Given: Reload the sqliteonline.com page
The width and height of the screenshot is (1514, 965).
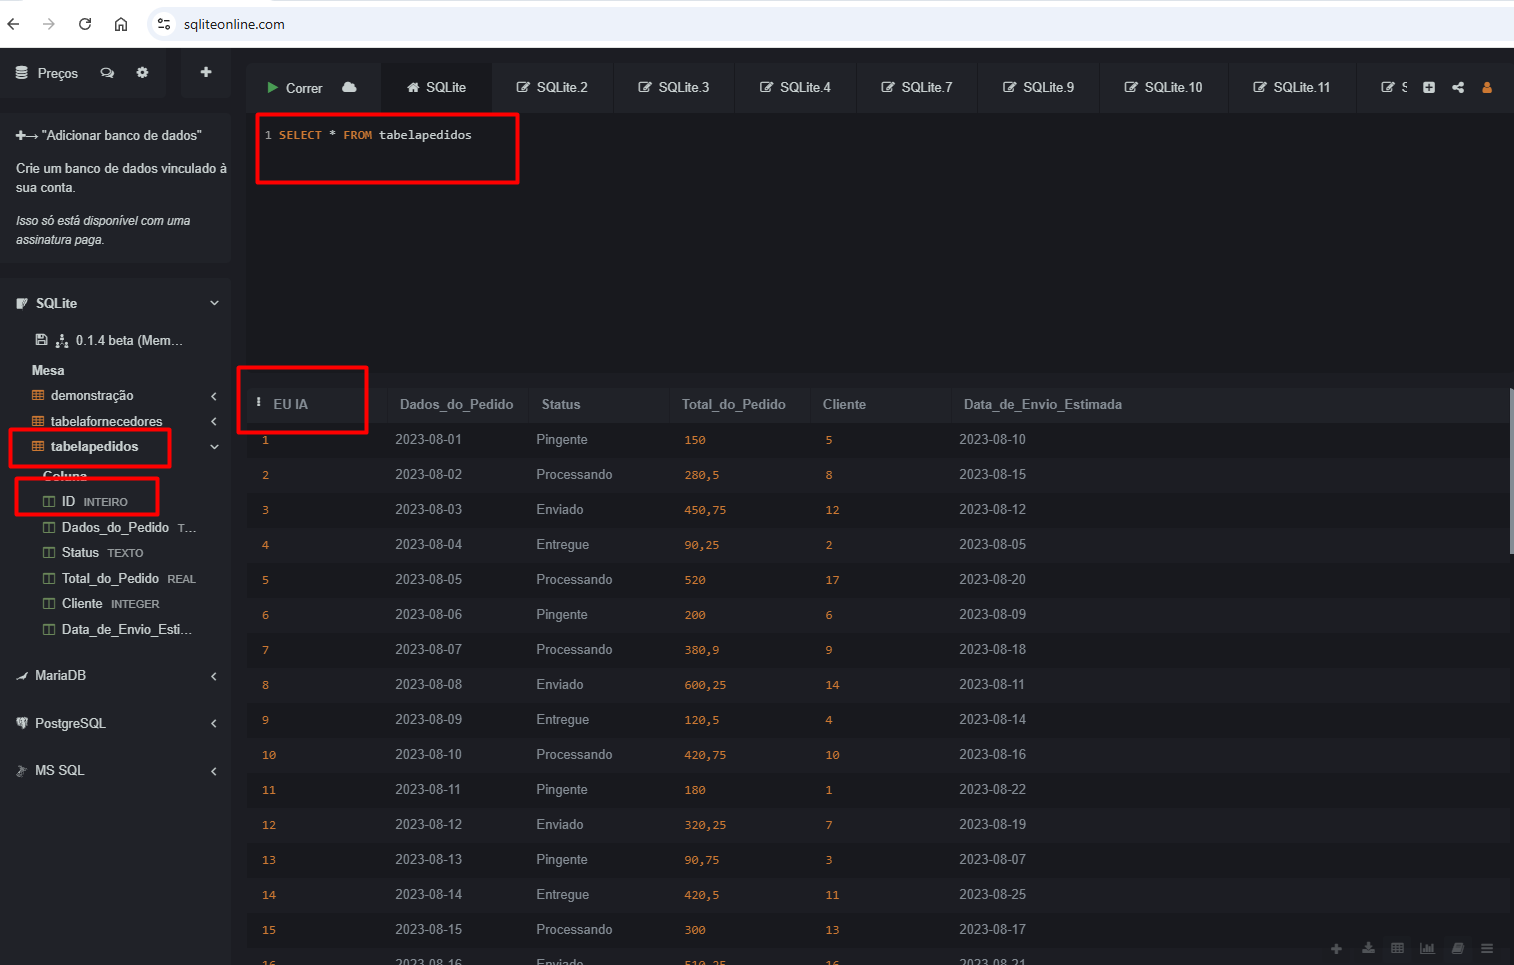Looking at the screenshot, I should point(85,24).
